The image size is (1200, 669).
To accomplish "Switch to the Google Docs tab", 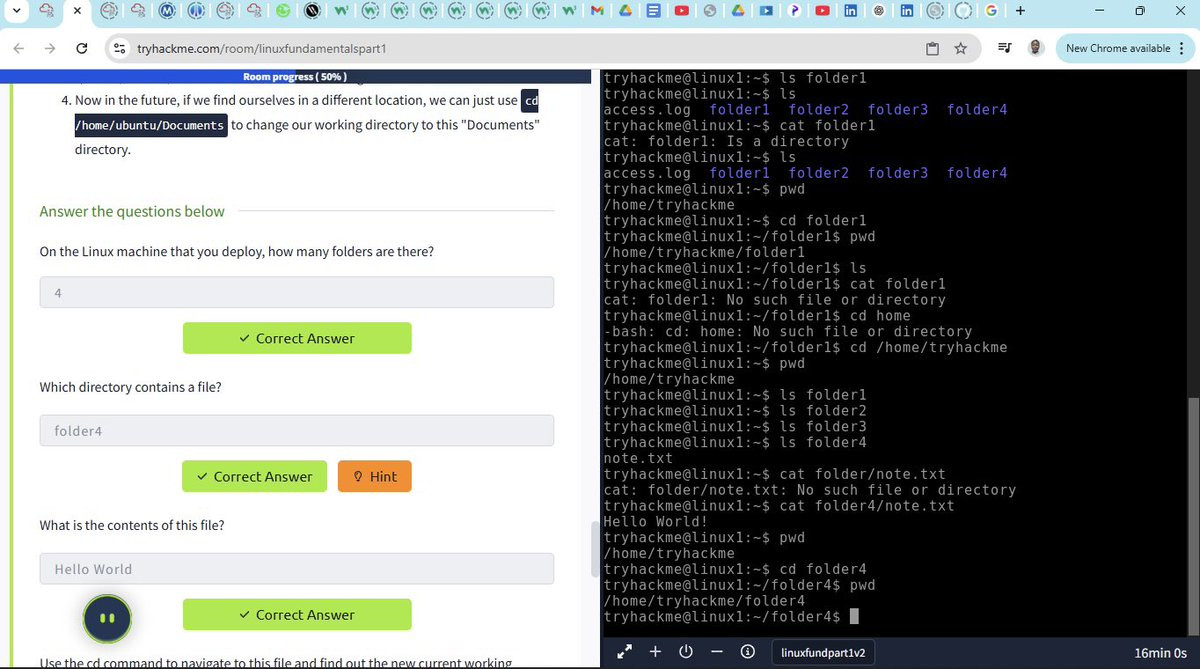I will pyautogui.click(x=653, y=12).
